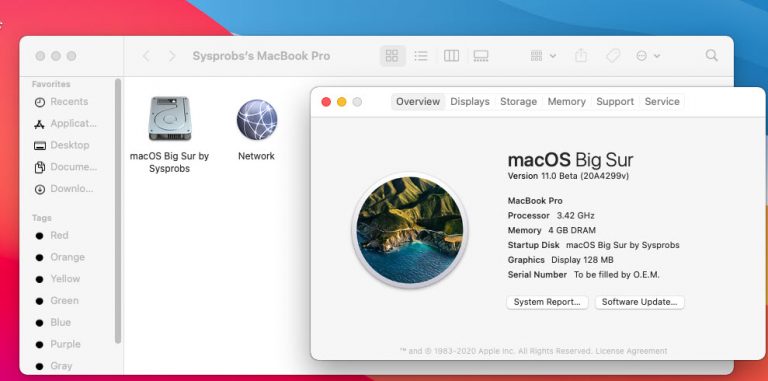Go forward with Finder's right chevron
This screenshot has height=381, width=768.
(x=172, y=56)
